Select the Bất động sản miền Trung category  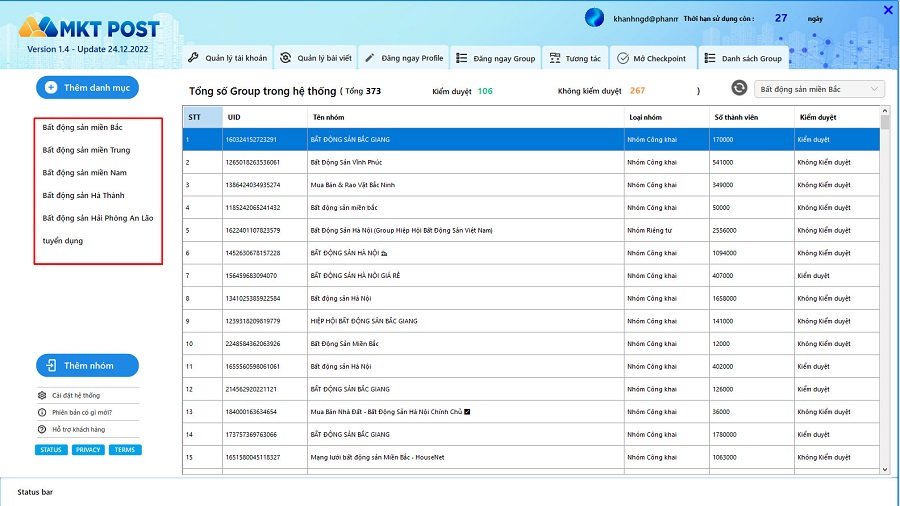click(86, 150)
